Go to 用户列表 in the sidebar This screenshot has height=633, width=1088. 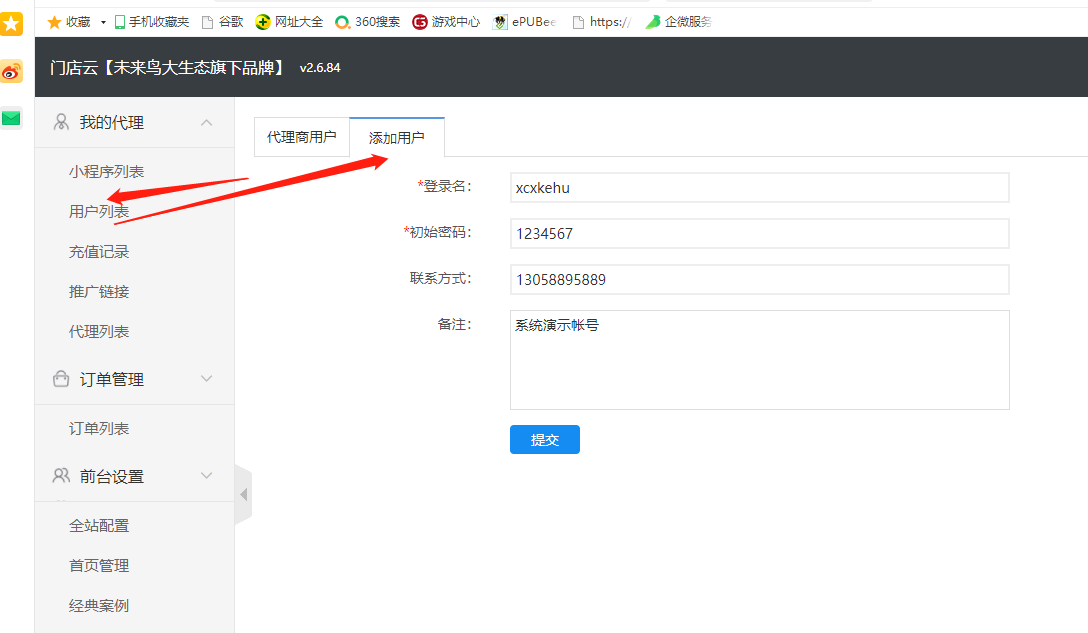(99, 212)
